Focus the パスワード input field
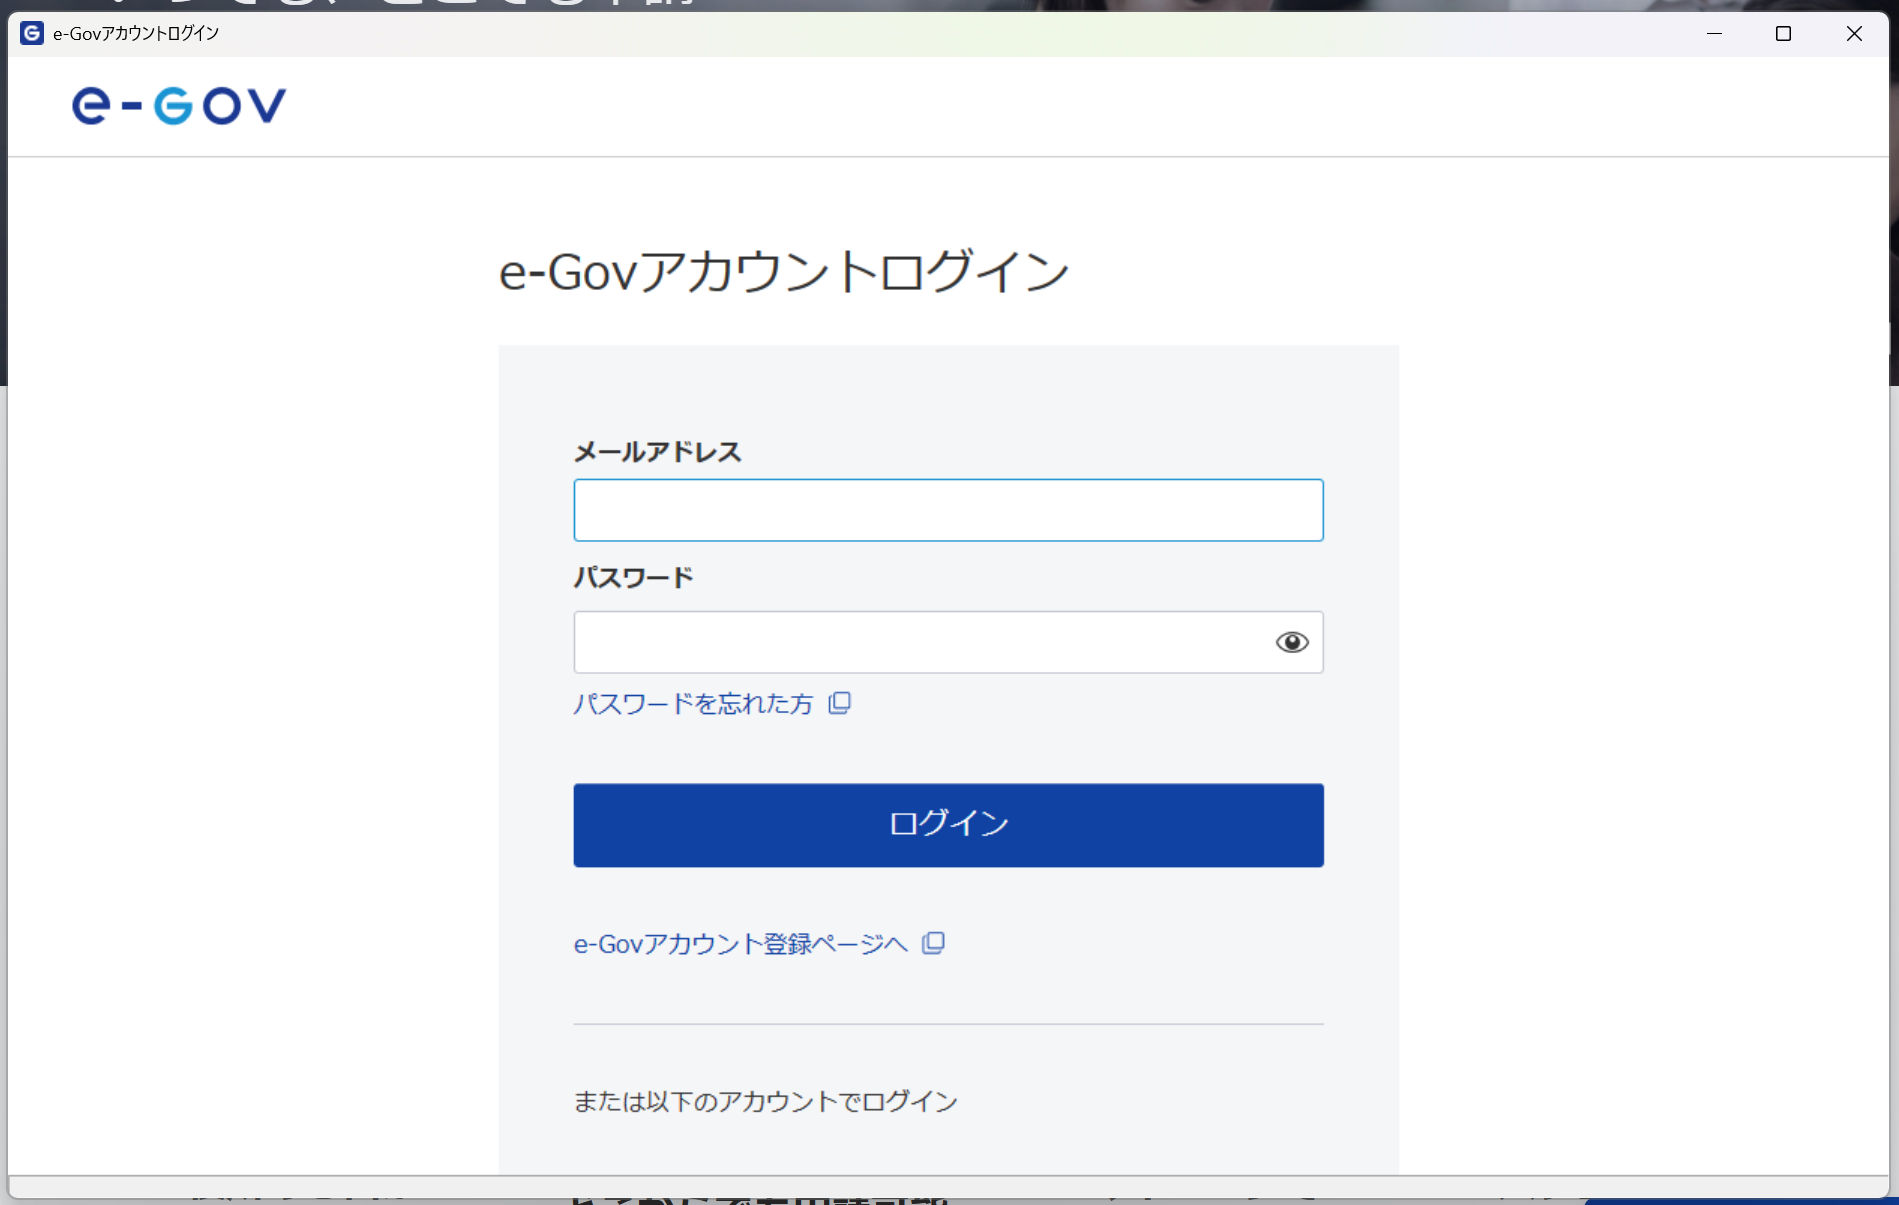 [948, 642]
